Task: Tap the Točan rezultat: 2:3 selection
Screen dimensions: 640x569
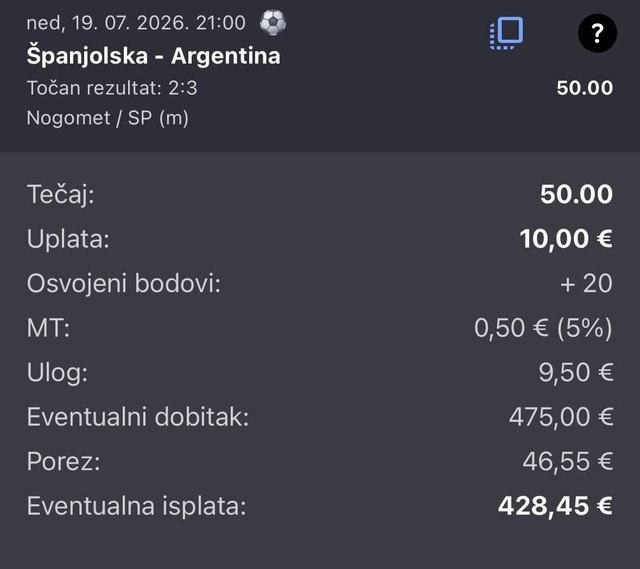Action: tap(112, 88)
